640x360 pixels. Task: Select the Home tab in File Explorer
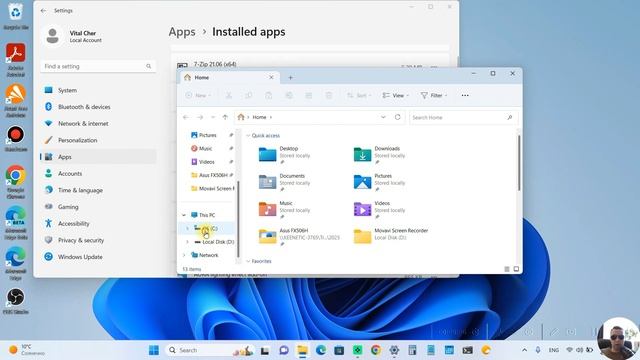coord(229,78)
